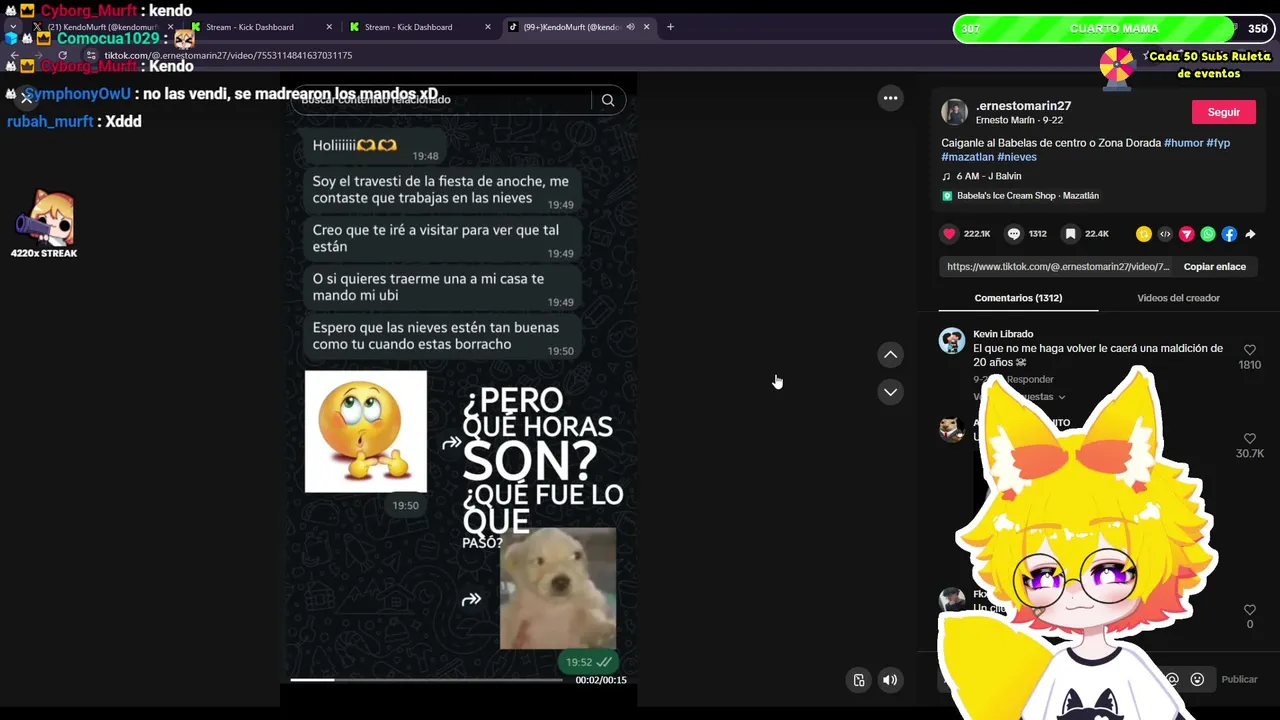Click the search magnifier icon
The height and width of the screenshot is (720, 1280).
point(608,100)
